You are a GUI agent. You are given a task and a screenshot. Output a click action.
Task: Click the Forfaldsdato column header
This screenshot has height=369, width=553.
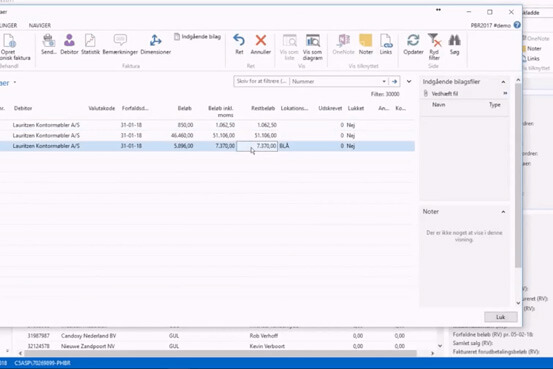[135, 108]
